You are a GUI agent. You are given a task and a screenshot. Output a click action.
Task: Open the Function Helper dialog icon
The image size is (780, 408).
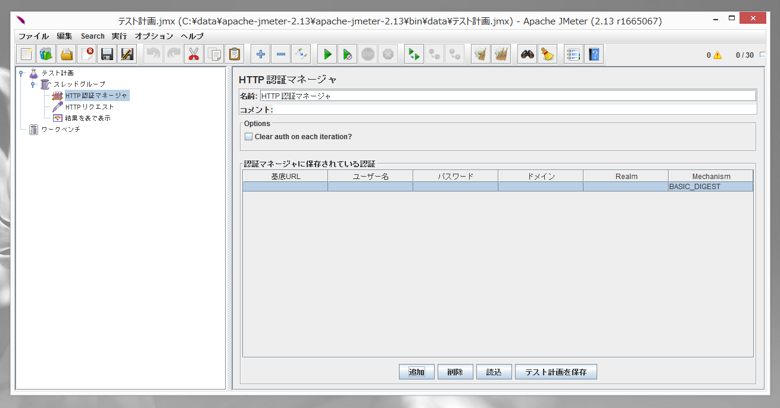click(574, 54)
